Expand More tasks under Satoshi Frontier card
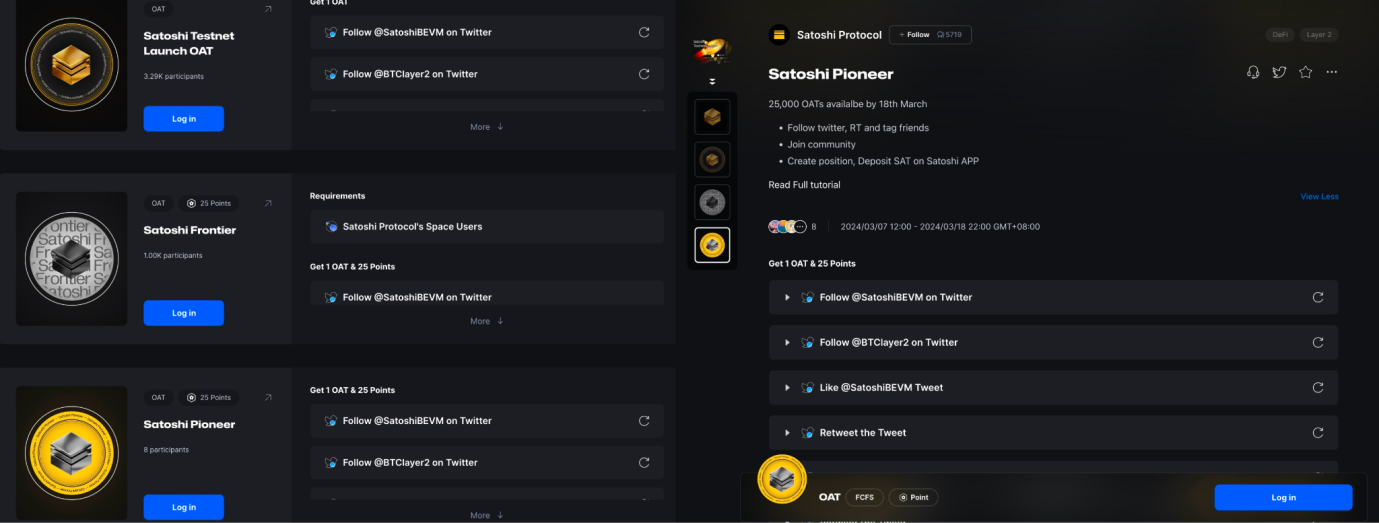The height and width of the screenshot is (523, 1379). pos(487,321)
